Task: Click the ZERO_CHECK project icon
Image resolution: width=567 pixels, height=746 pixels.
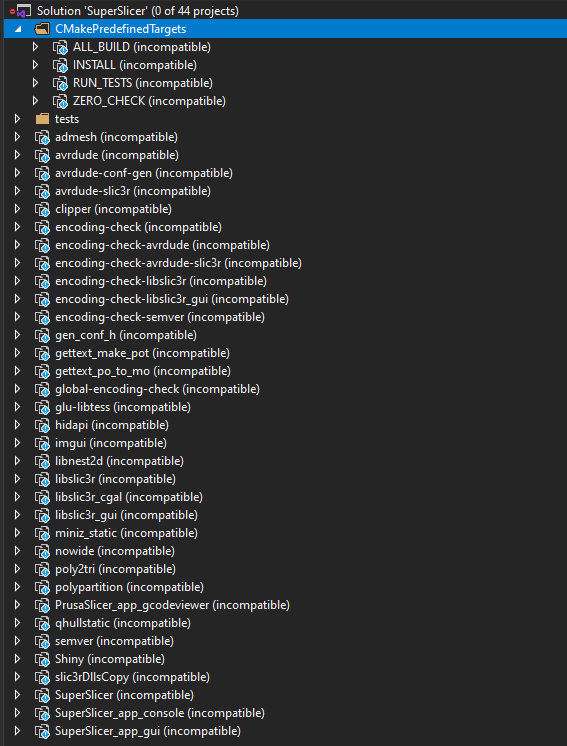Action: coord(60,101)
